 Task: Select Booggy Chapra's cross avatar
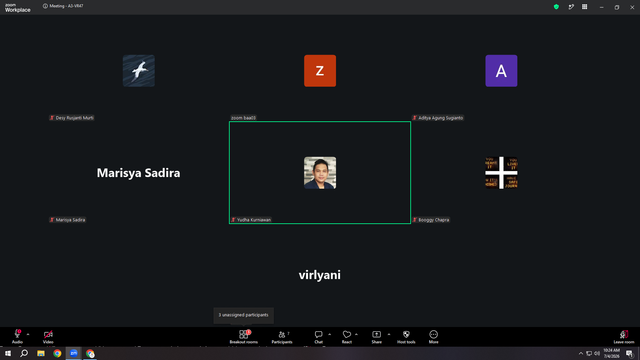click(x=501, y=173)
